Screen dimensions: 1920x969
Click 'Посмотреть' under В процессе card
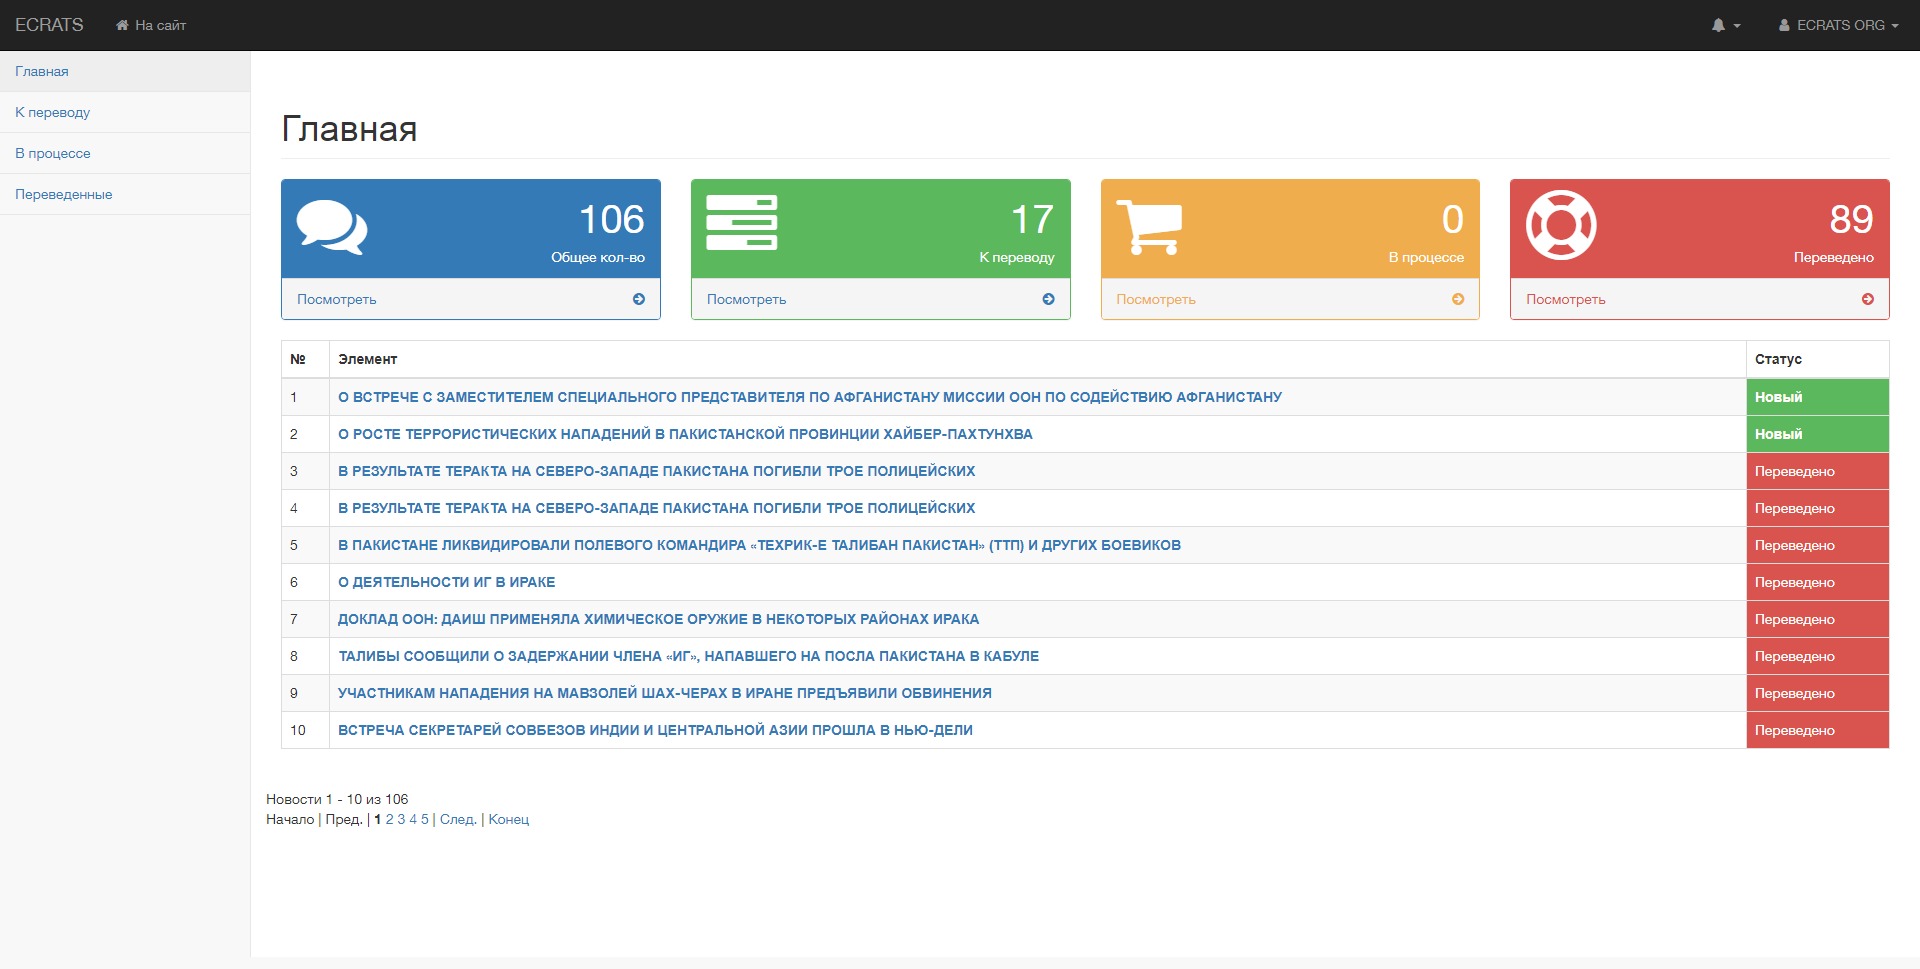[1156, 299]
